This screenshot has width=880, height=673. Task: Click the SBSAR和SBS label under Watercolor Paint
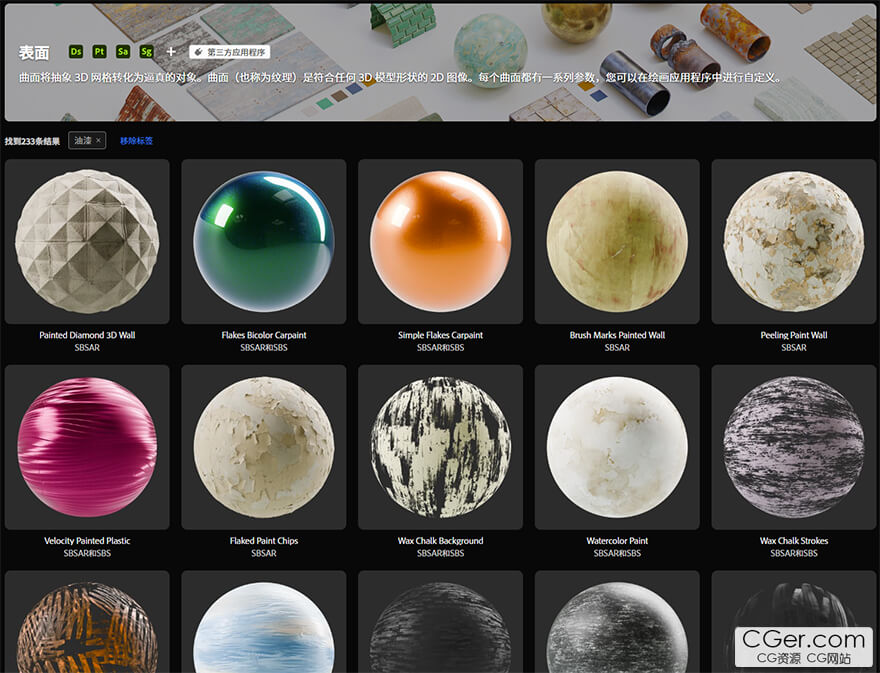[x=617, y=553]
